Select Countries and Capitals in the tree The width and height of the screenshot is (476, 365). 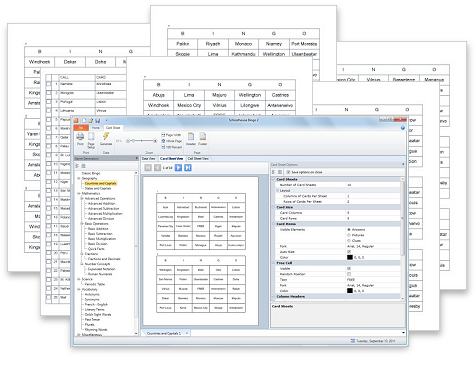coord(100,183)
